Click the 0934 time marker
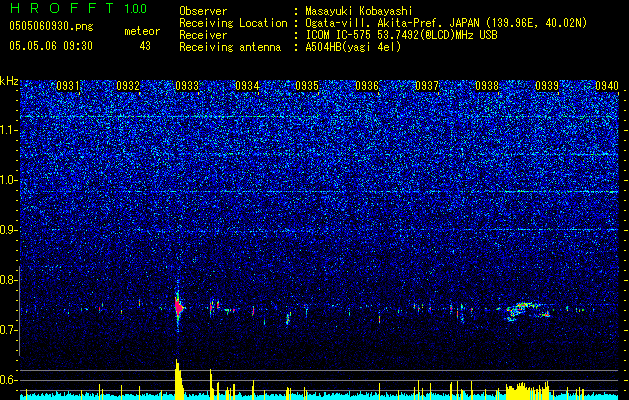The height and width of the screenshot is (400, 629). [247, 86]
